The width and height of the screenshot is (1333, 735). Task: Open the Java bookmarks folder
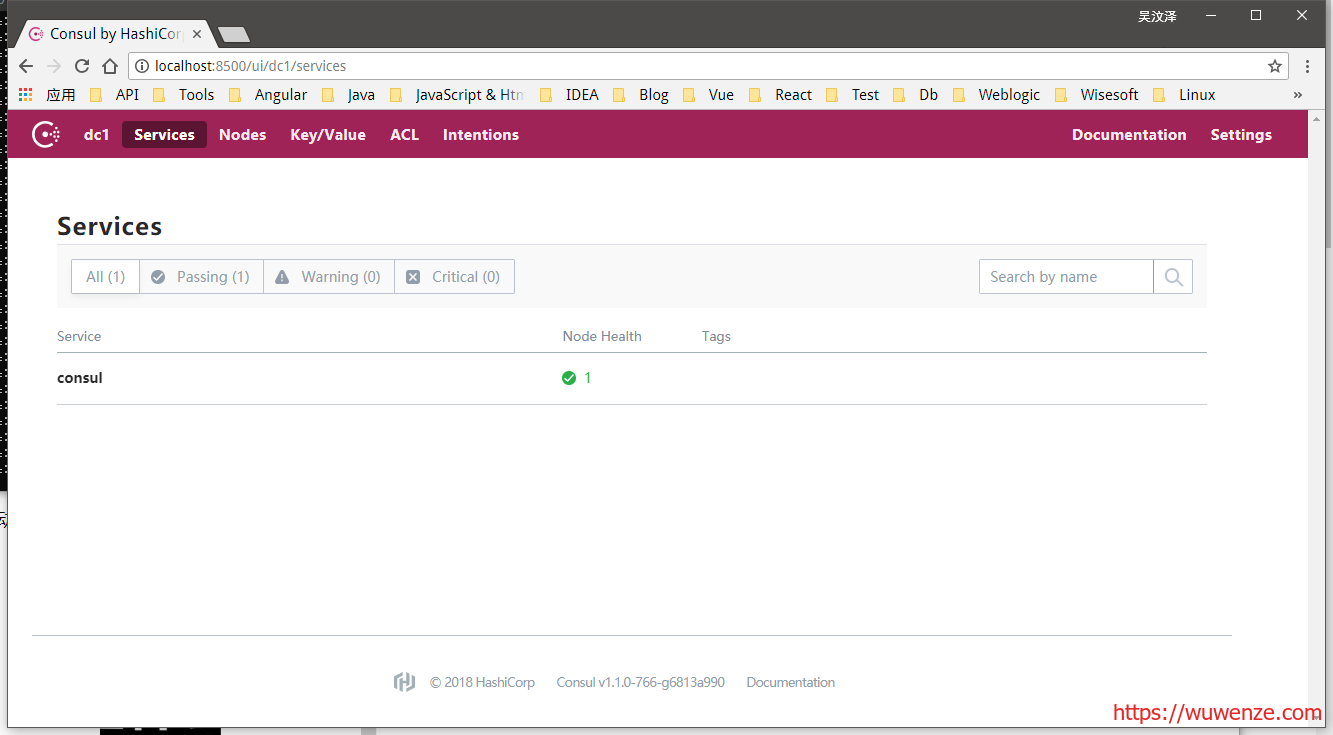pyautogui.click(x=348, y=95)
